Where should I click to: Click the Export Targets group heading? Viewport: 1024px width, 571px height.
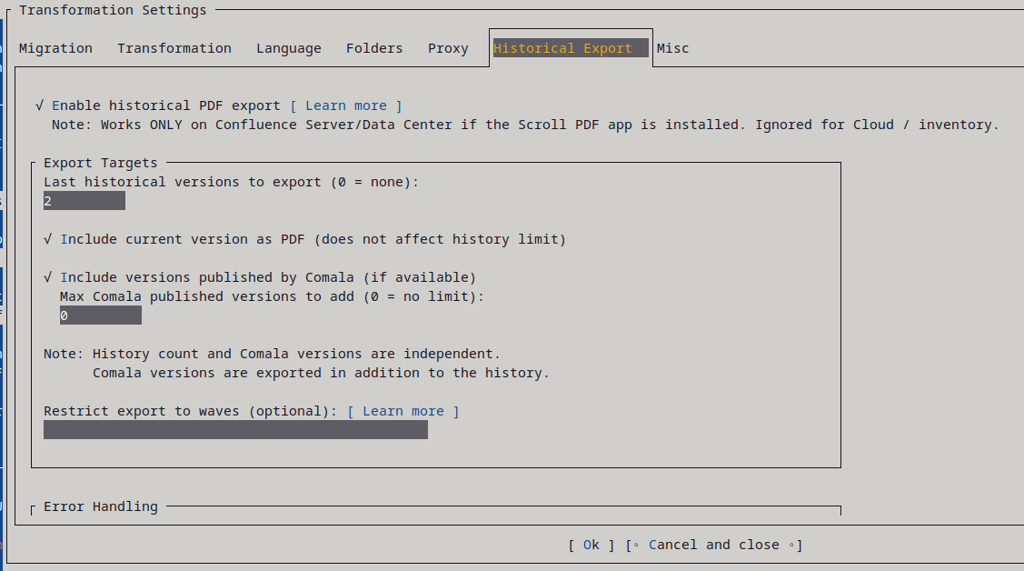tap(100, 163)
